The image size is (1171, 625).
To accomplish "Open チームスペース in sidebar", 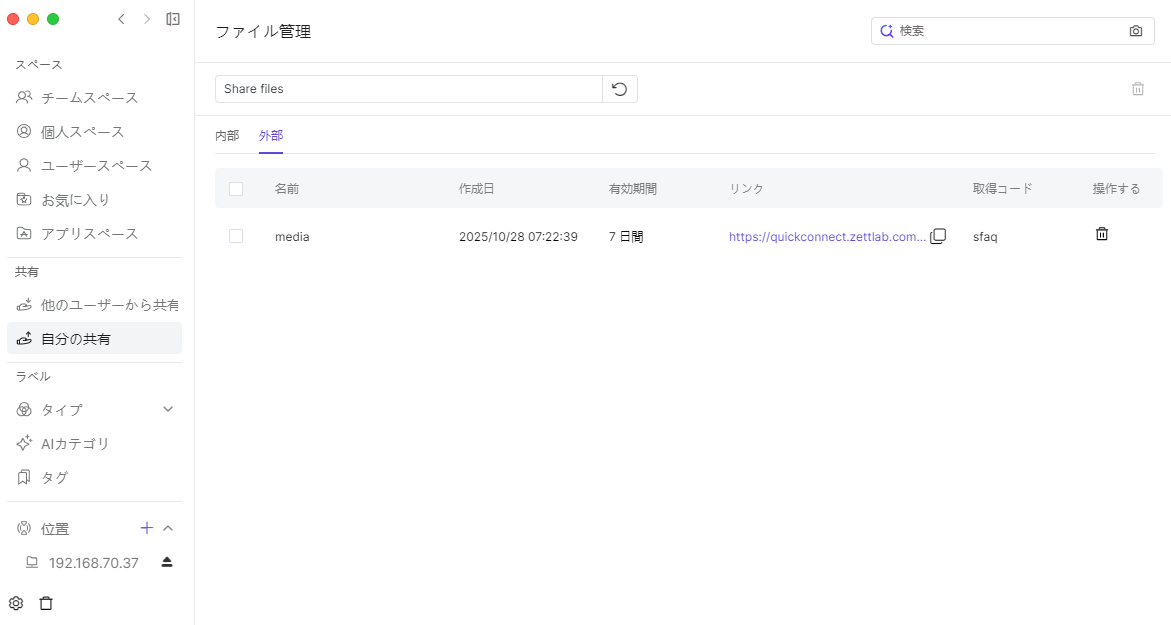I will [89, 98].
